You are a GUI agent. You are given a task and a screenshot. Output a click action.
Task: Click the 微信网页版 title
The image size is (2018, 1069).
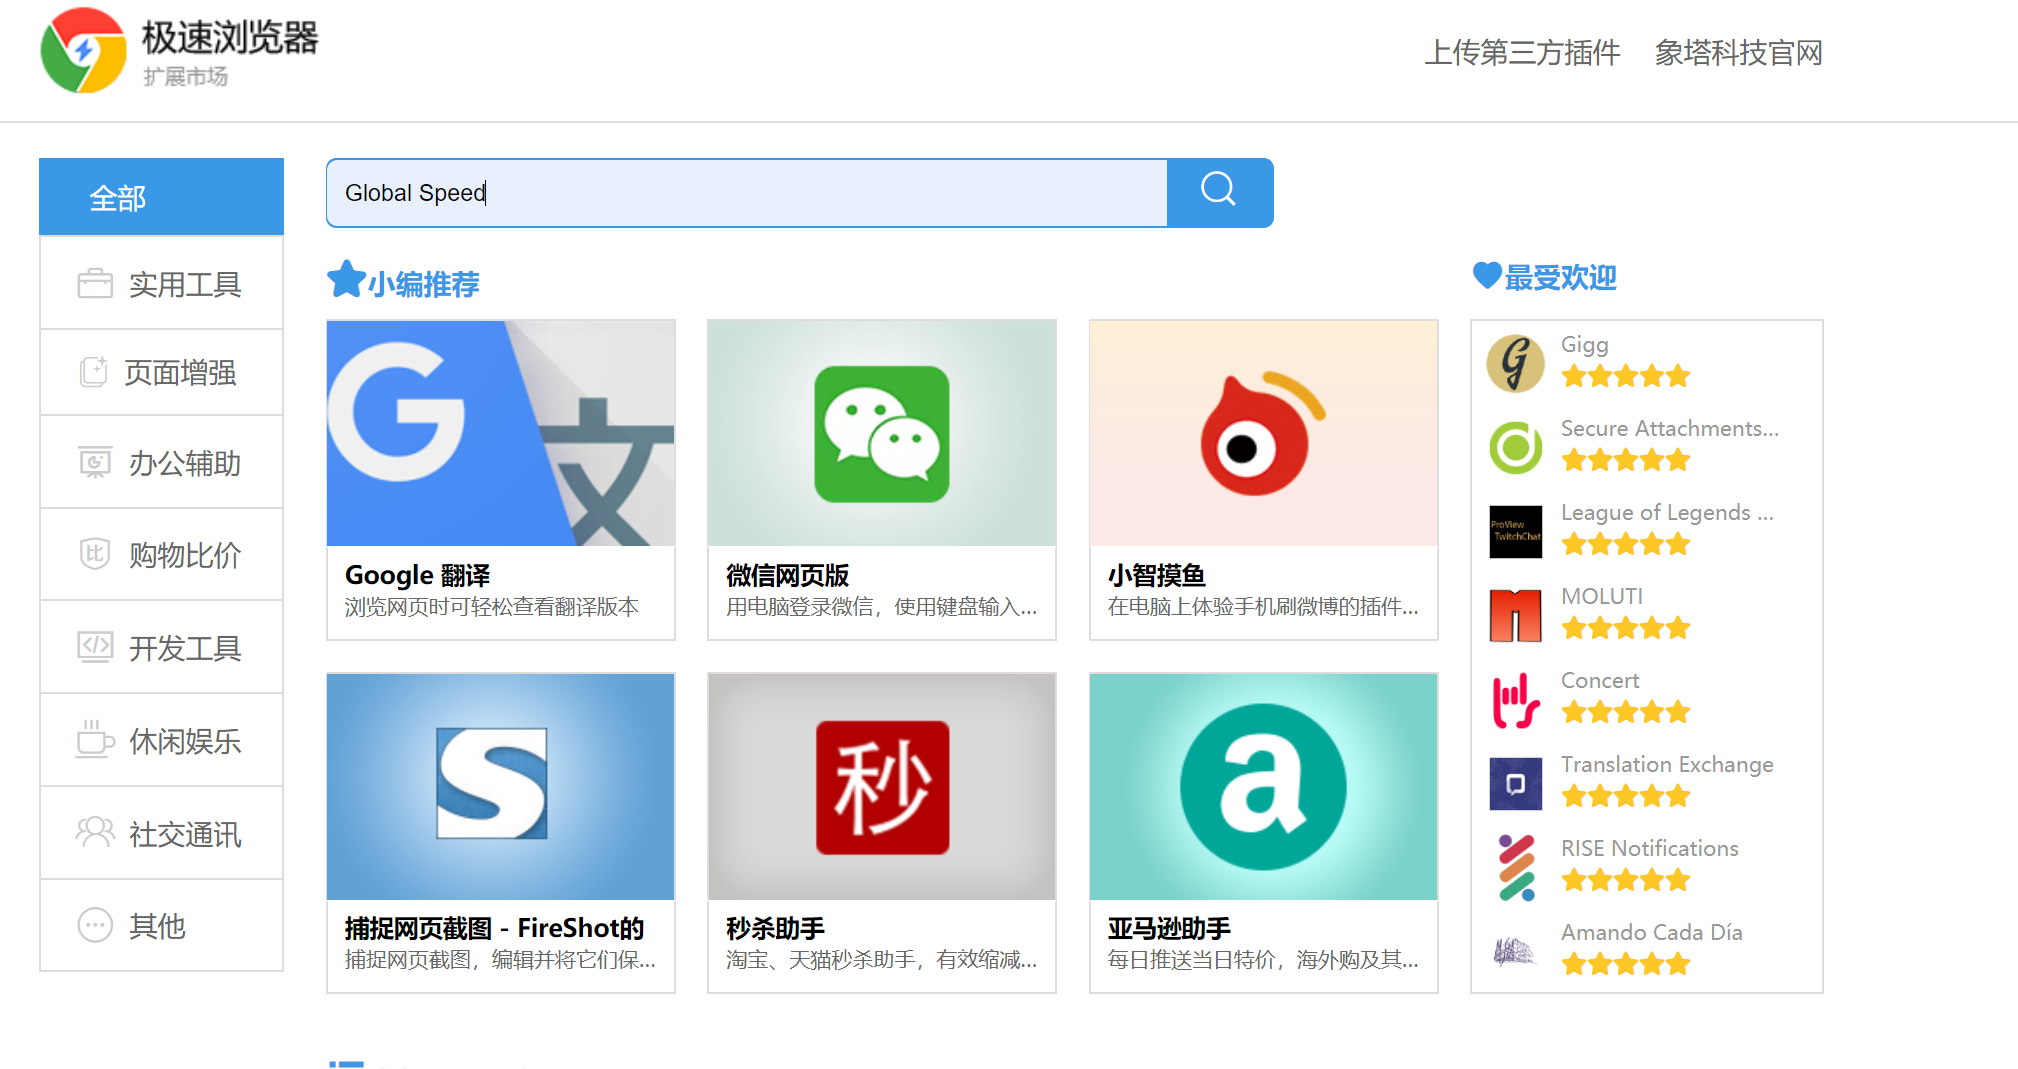click(787, 575)
